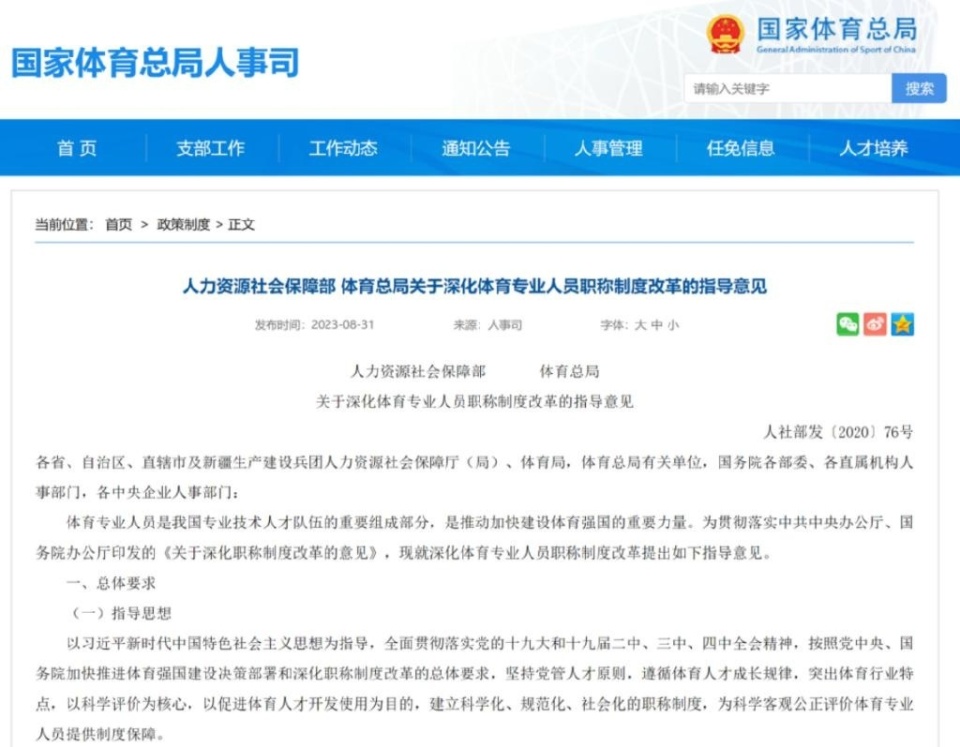Set font size to 中 (medium)
This screenshot has height=747, width=960.
657,325
